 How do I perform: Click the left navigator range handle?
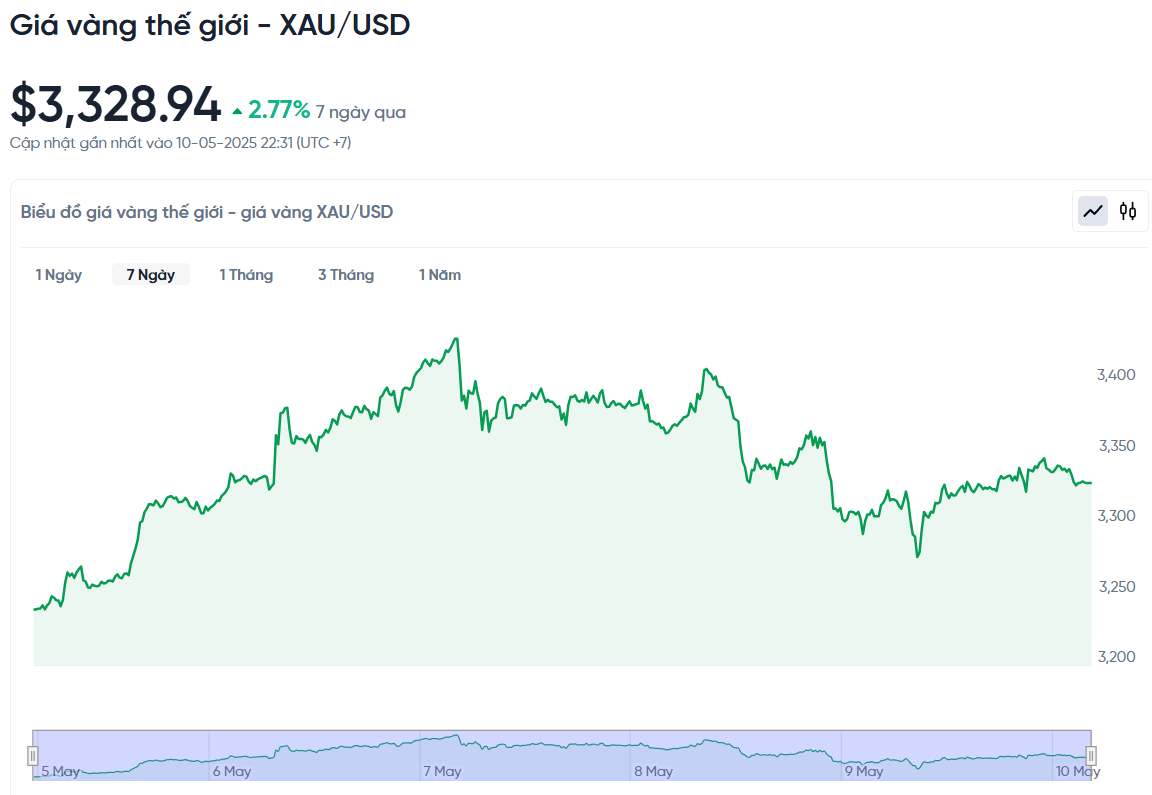(33, 756)
